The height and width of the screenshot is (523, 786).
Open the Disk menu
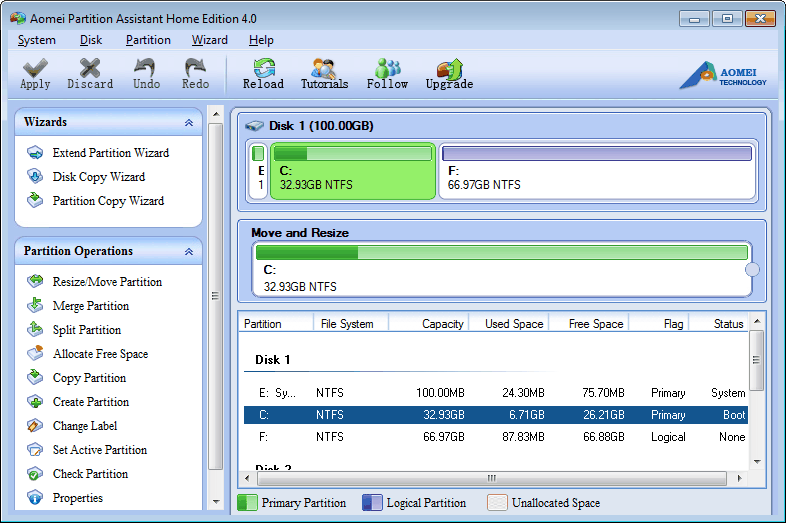tap(91, 40)
